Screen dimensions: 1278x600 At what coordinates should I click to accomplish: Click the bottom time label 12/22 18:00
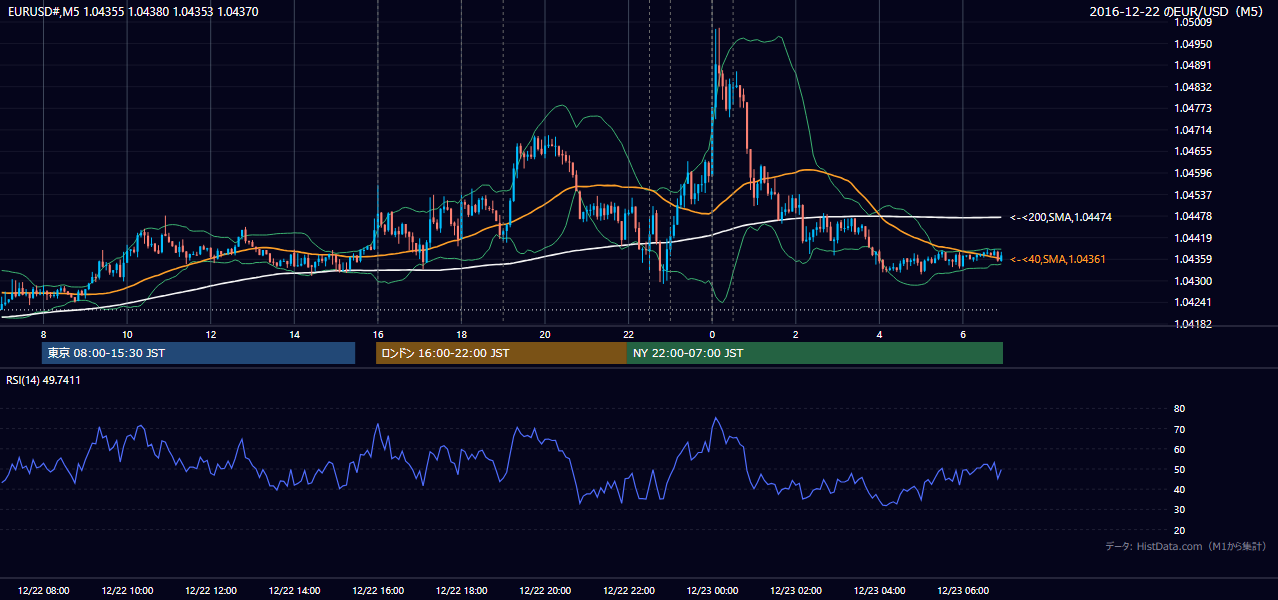(x=461, y=591)
